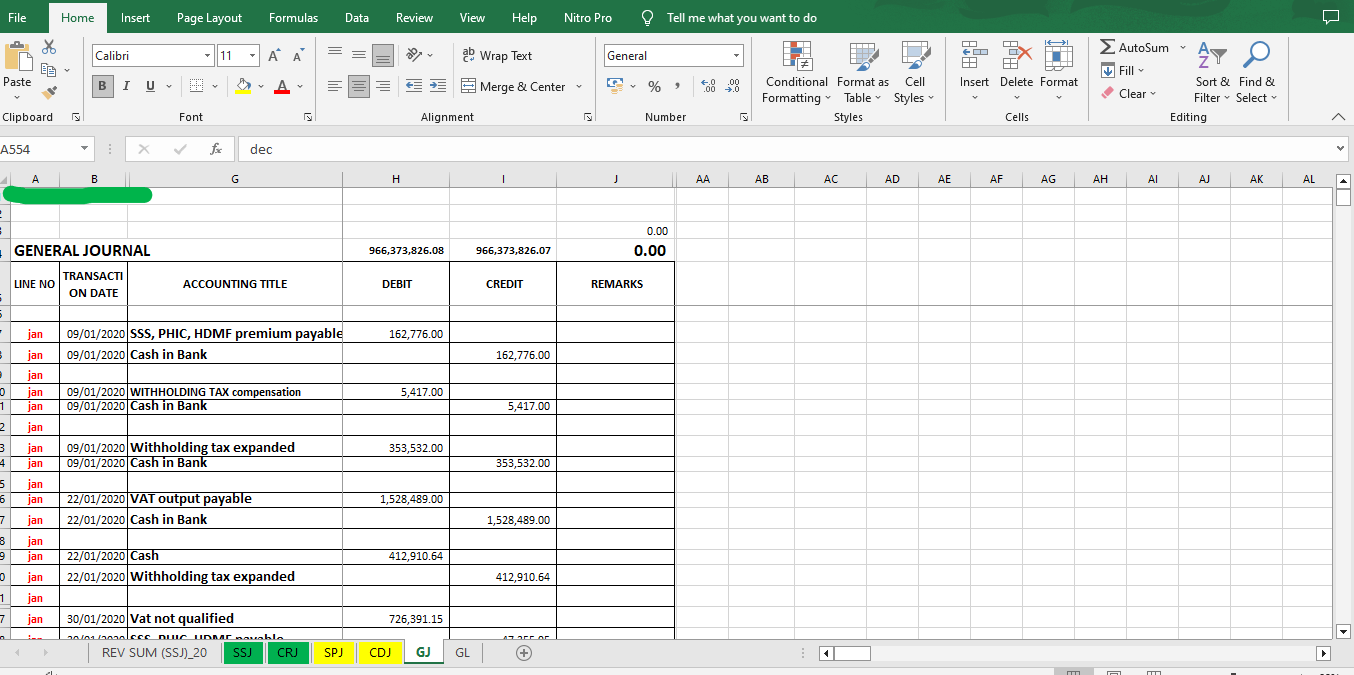The image size is (1354, 675).
Task: Switch to the Insert ribbon tab
Action: point(136,17)
